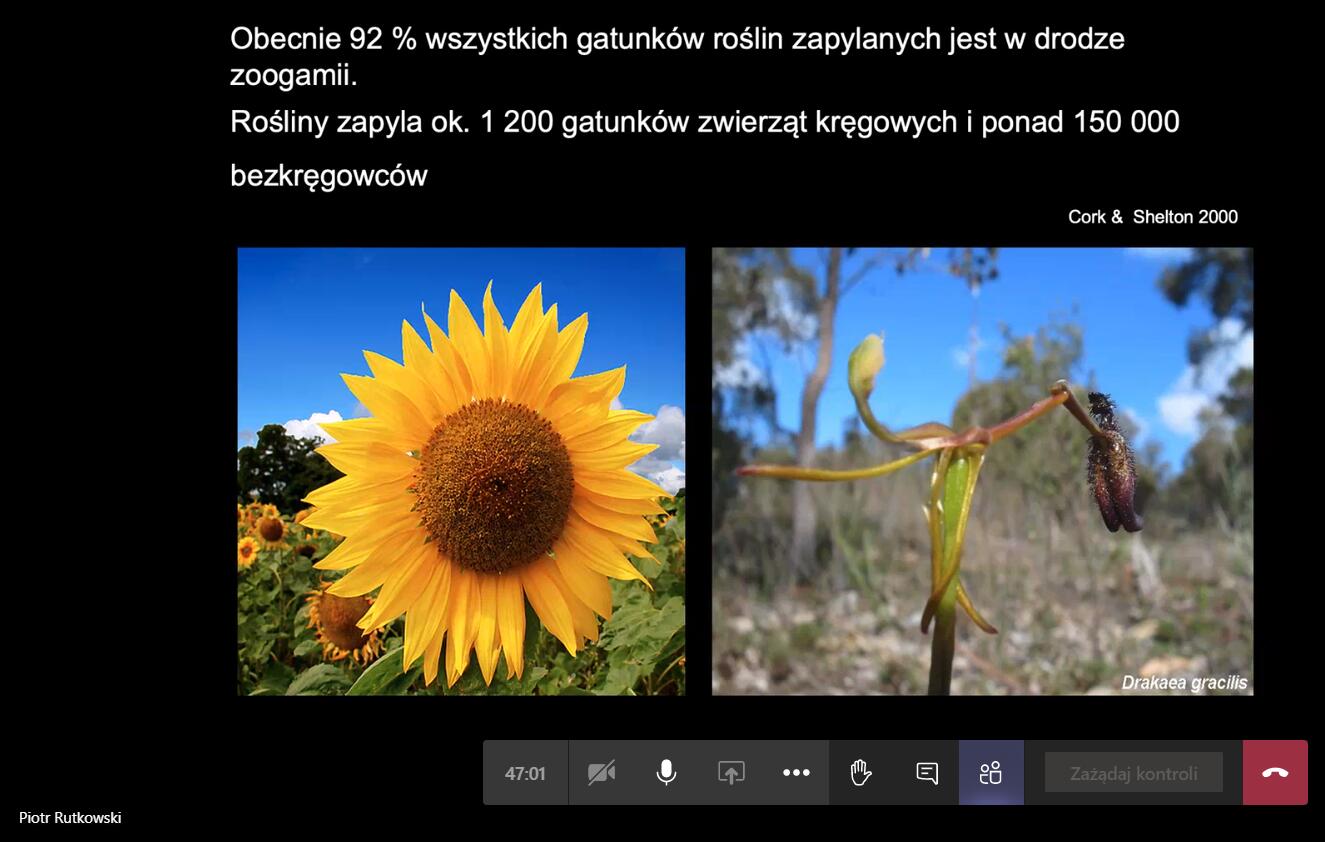Click the 47:01 meeting timer
The image size is (1325, 842).
tap(525, 773)
